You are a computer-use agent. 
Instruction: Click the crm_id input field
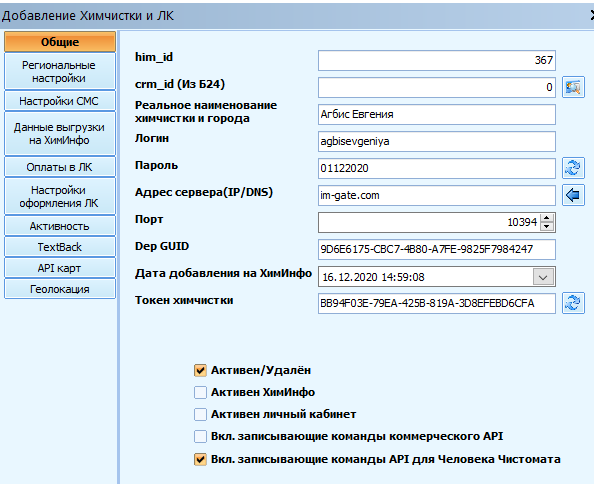click(437, 87)
